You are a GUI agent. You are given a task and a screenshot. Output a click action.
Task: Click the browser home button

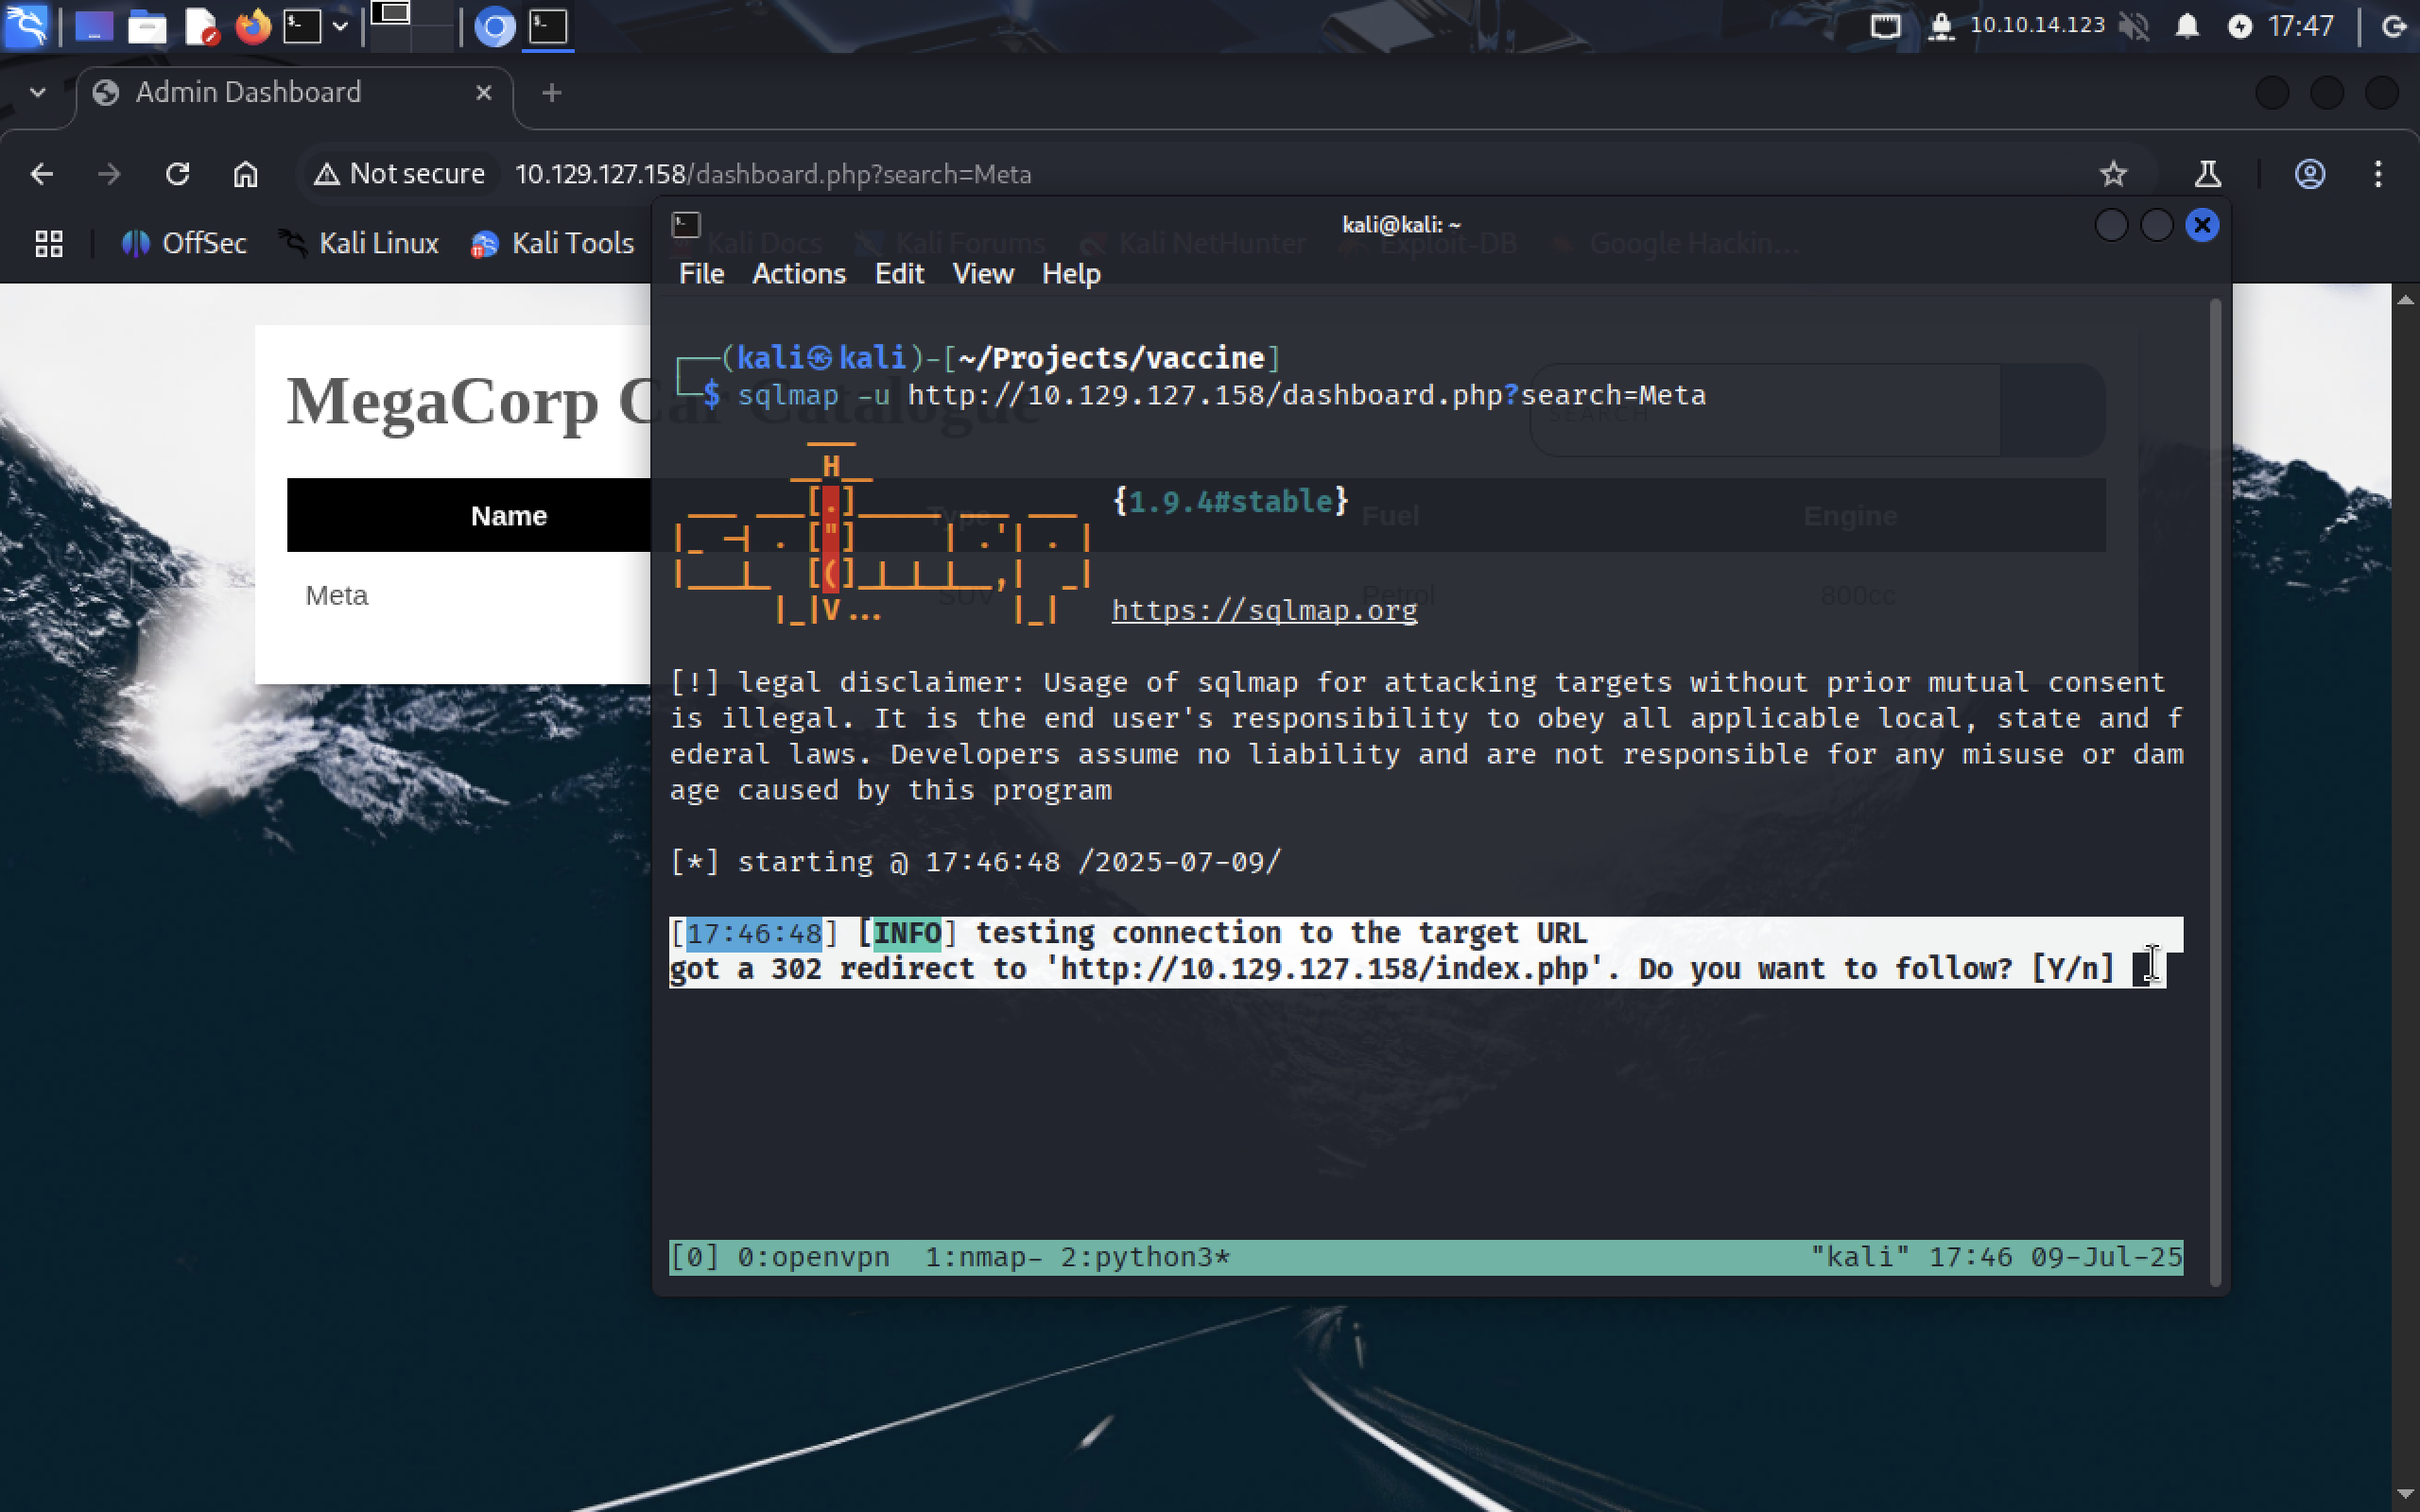tap(245, 174)
